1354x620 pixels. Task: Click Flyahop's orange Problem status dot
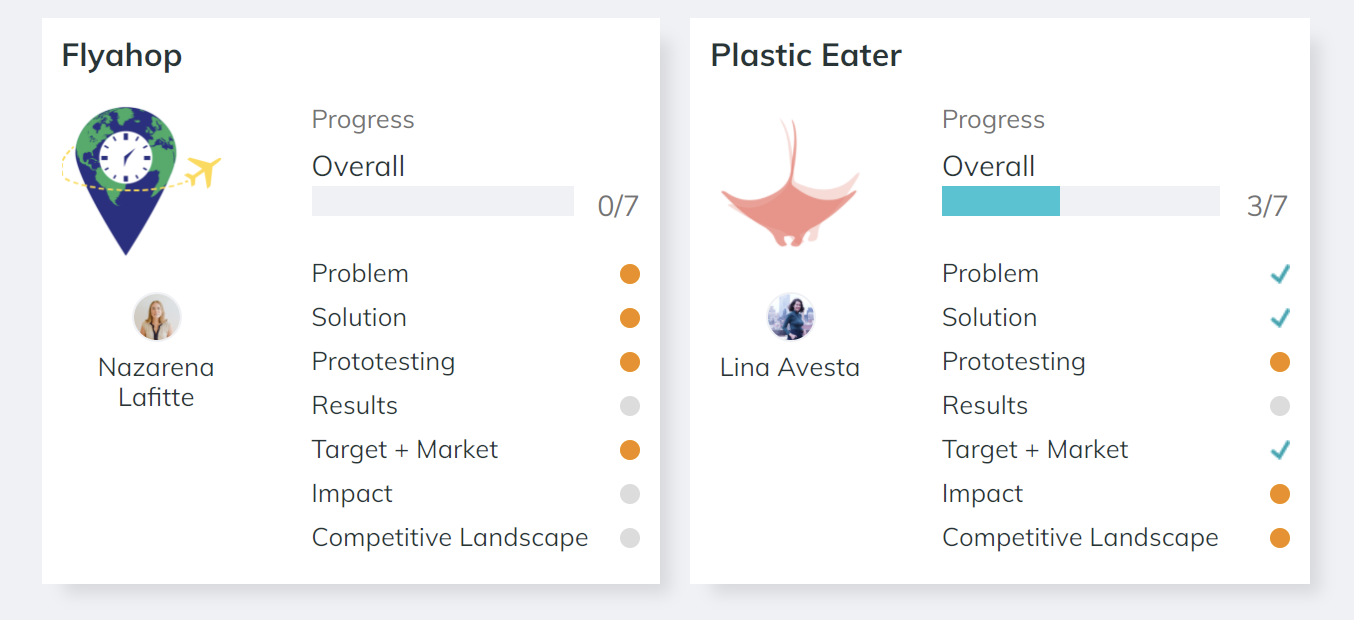coord(630,274)
